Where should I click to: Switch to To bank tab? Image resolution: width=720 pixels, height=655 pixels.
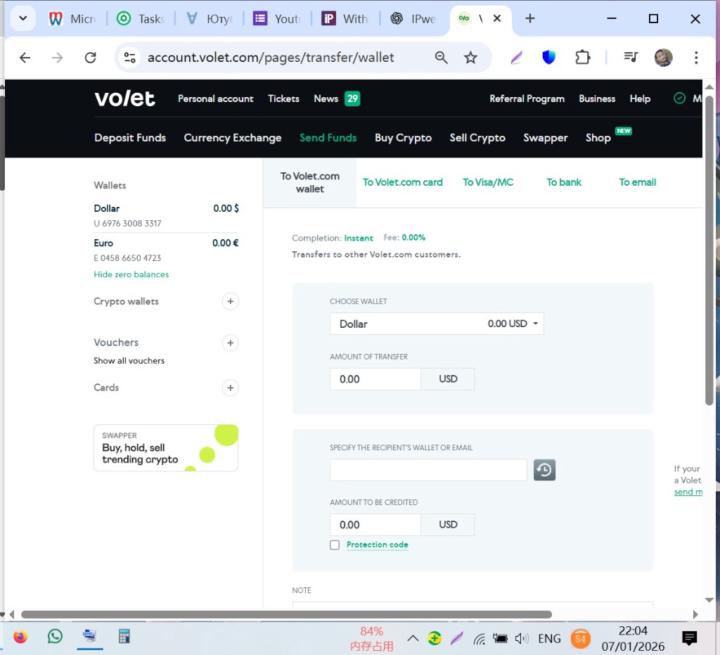[563, 182]
